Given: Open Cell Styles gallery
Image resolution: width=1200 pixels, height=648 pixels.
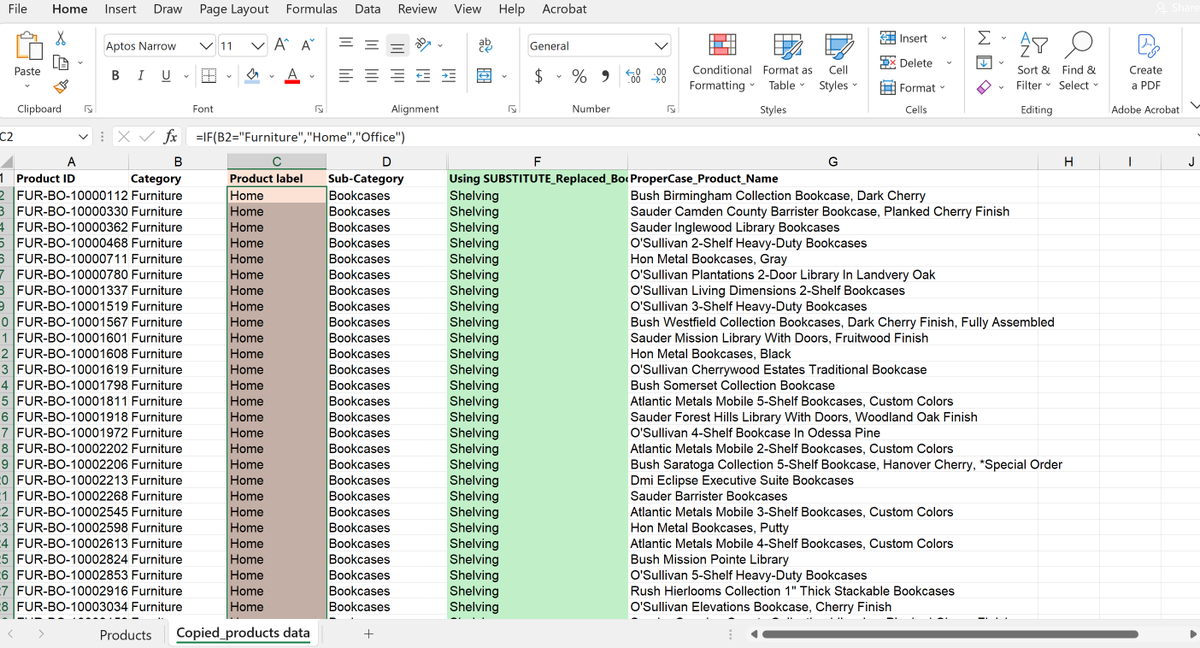Looking at the screenshot, I should pyautogui.click(x=838, y=60).
